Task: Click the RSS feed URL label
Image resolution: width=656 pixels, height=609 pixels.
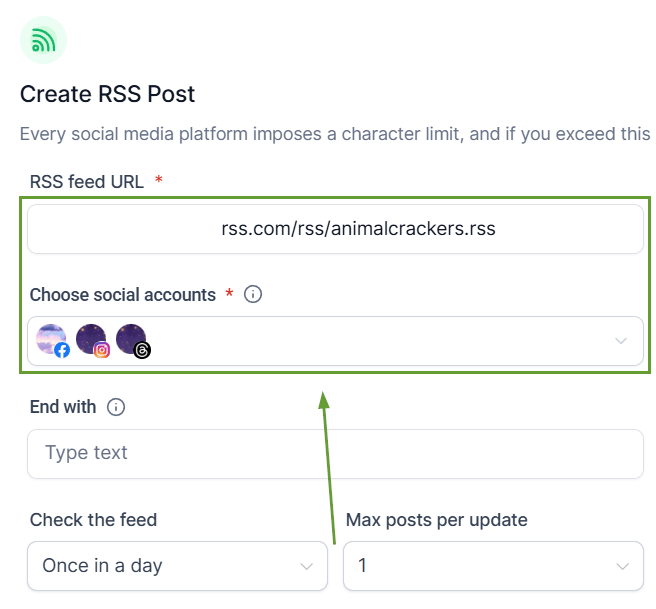Action: click(87, 181)
